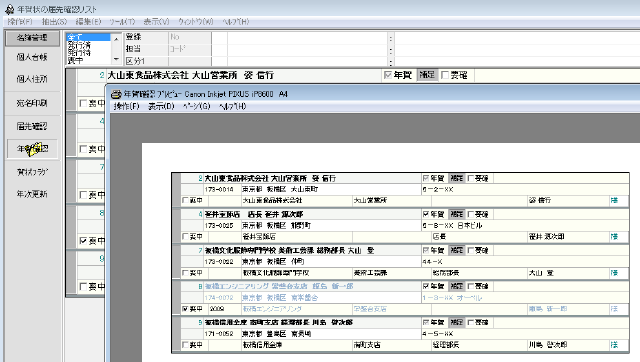This screenshot has width=640, height=362.
Task: Uncheck the 喪中 checkbox for record 8 in the main list
Action: click(x=83, y=241)
